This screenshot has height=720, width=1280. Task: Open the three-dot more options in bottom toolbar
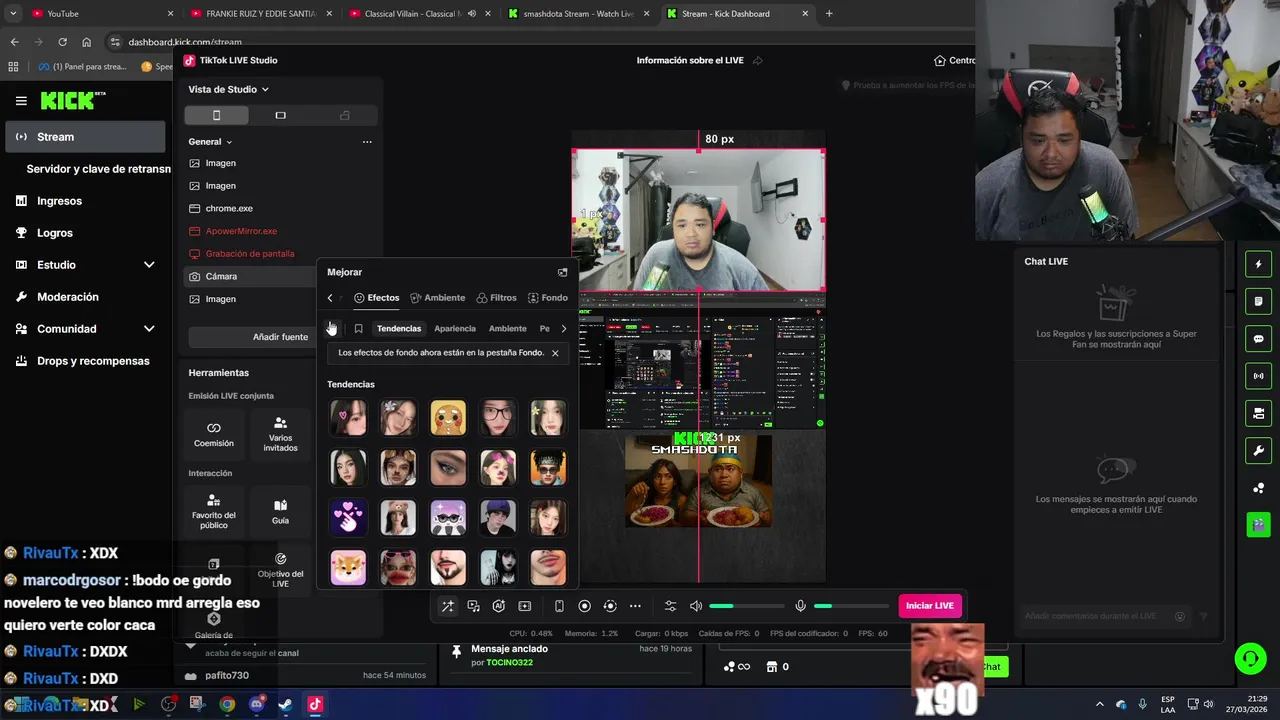tap(635, 606)
